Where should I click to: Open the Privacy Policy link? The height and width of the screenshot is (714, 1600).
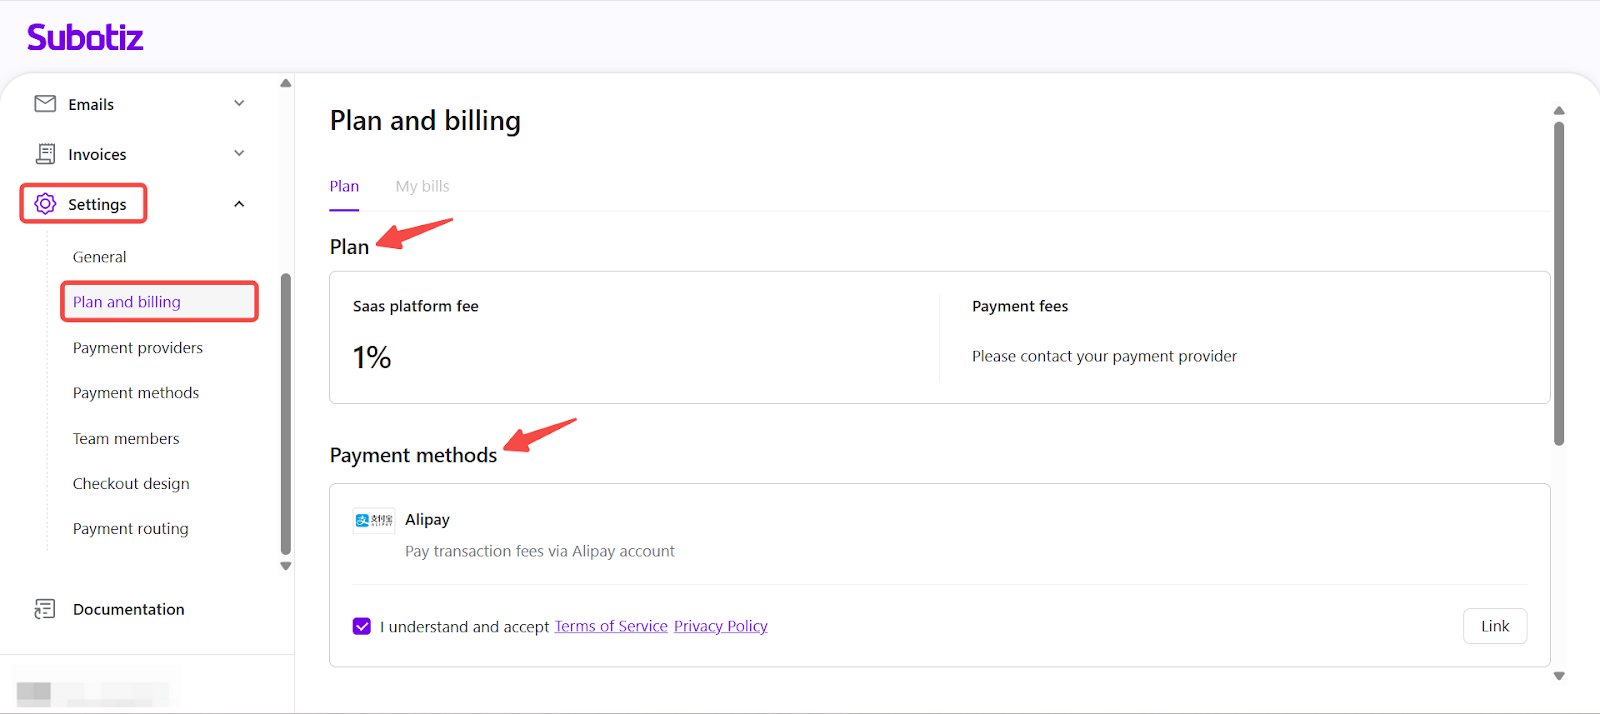(x=720, y=626)
